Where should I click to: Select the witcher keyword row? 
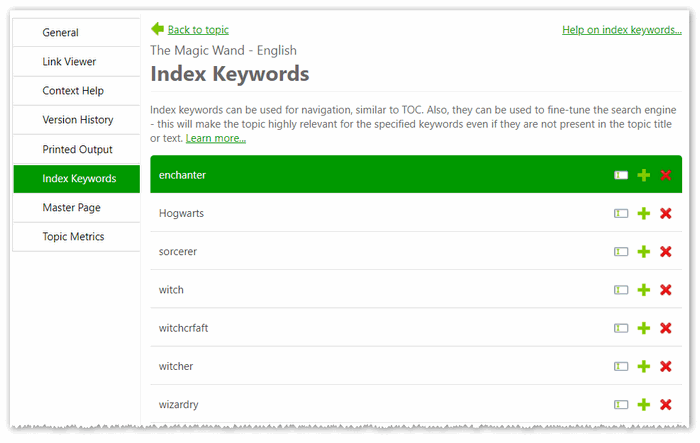(x=380, y=366)
